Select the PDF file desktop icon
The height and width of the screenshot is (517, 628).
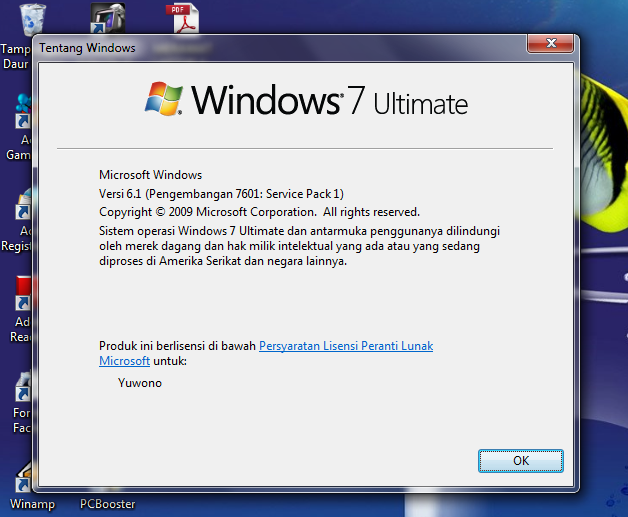tap(183, 18)
